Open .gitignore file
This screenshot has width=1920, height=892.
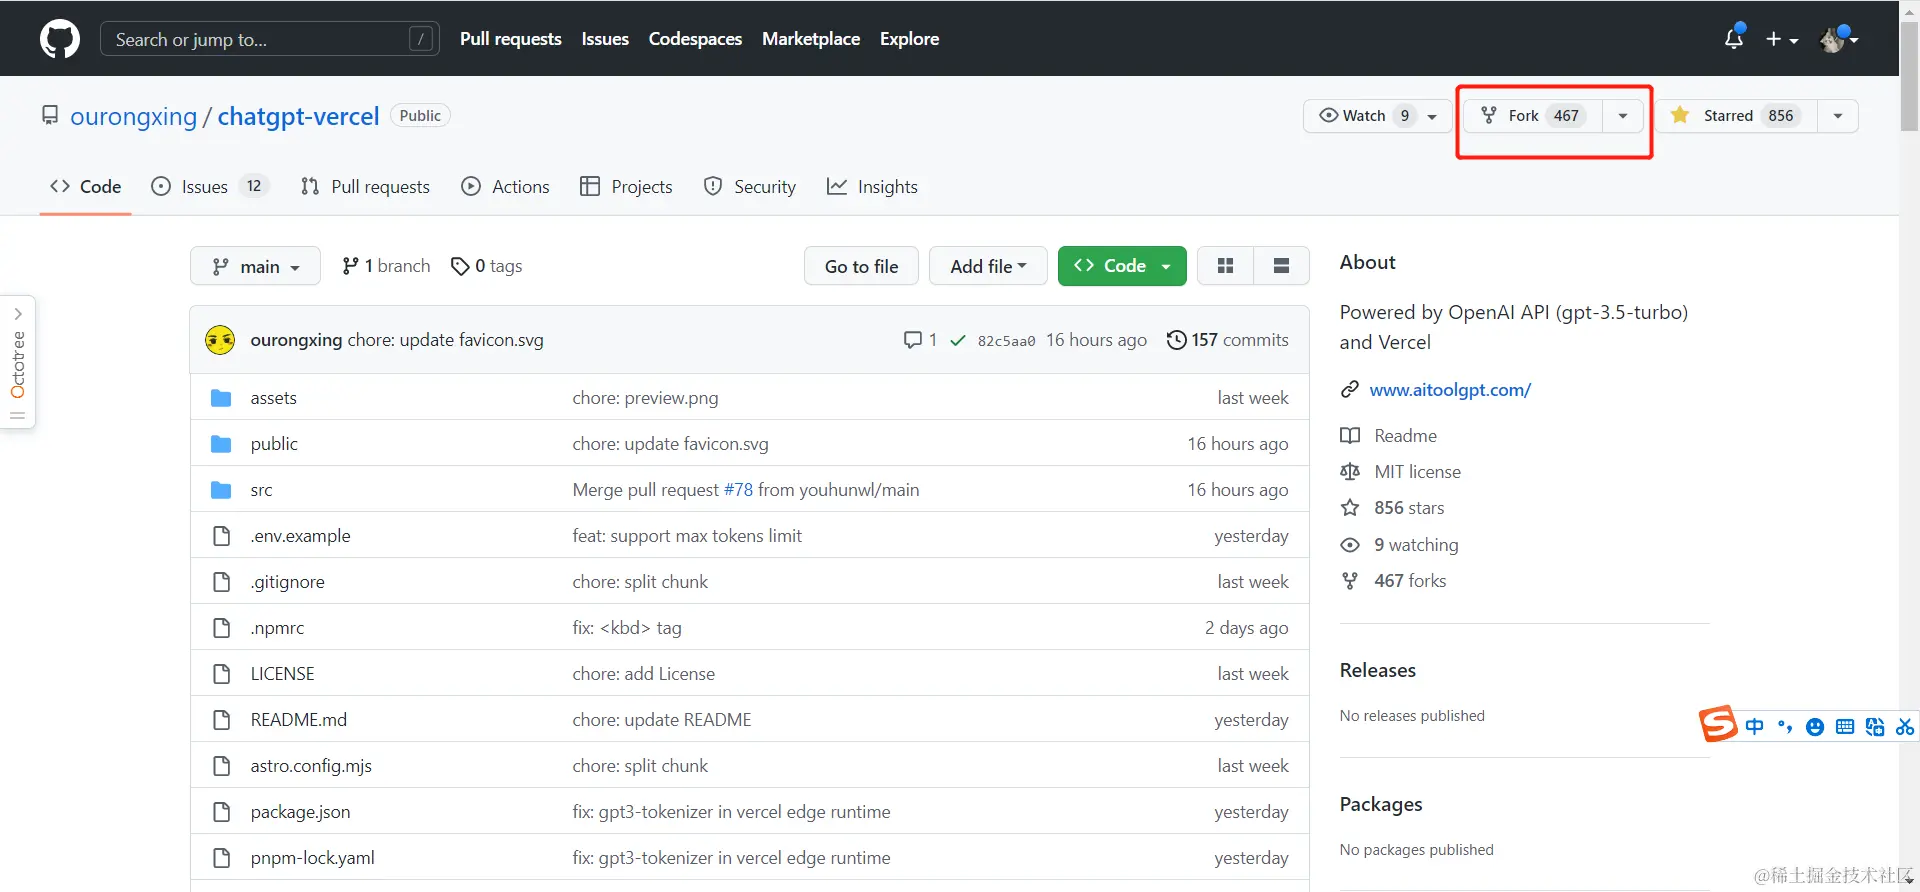click(x=287, y=582)
